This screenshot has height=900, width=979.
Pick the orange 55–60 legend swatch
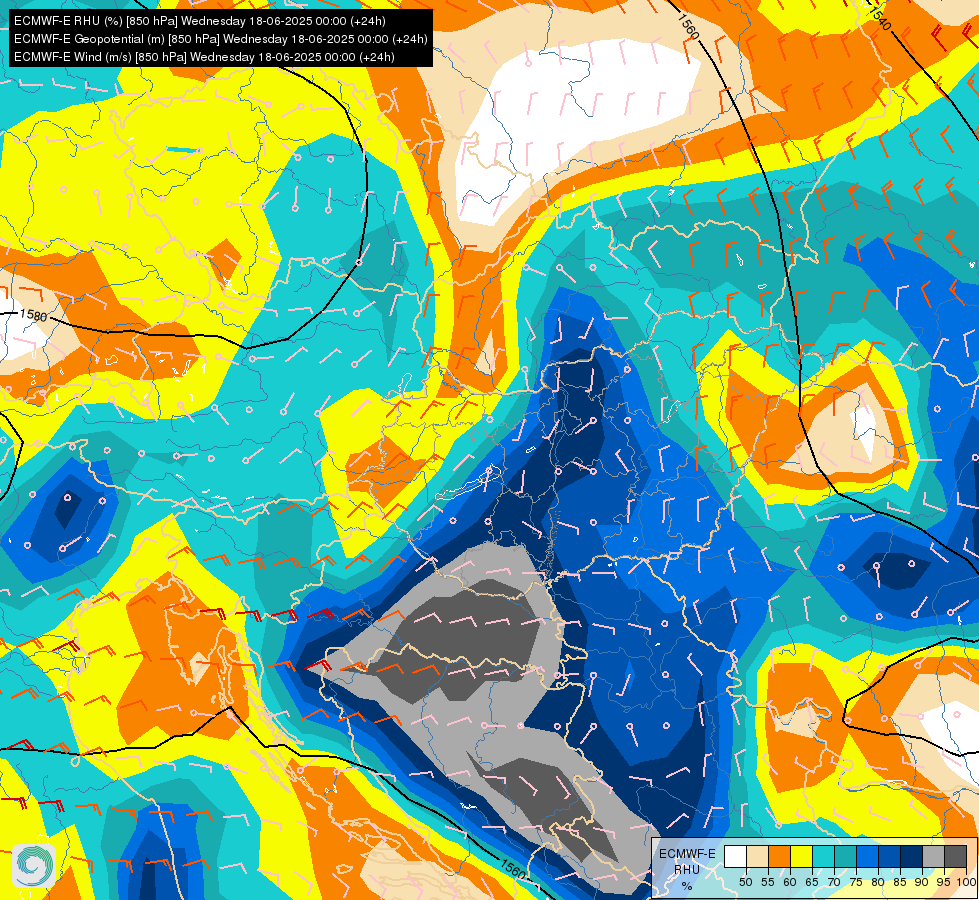point(779,856)
